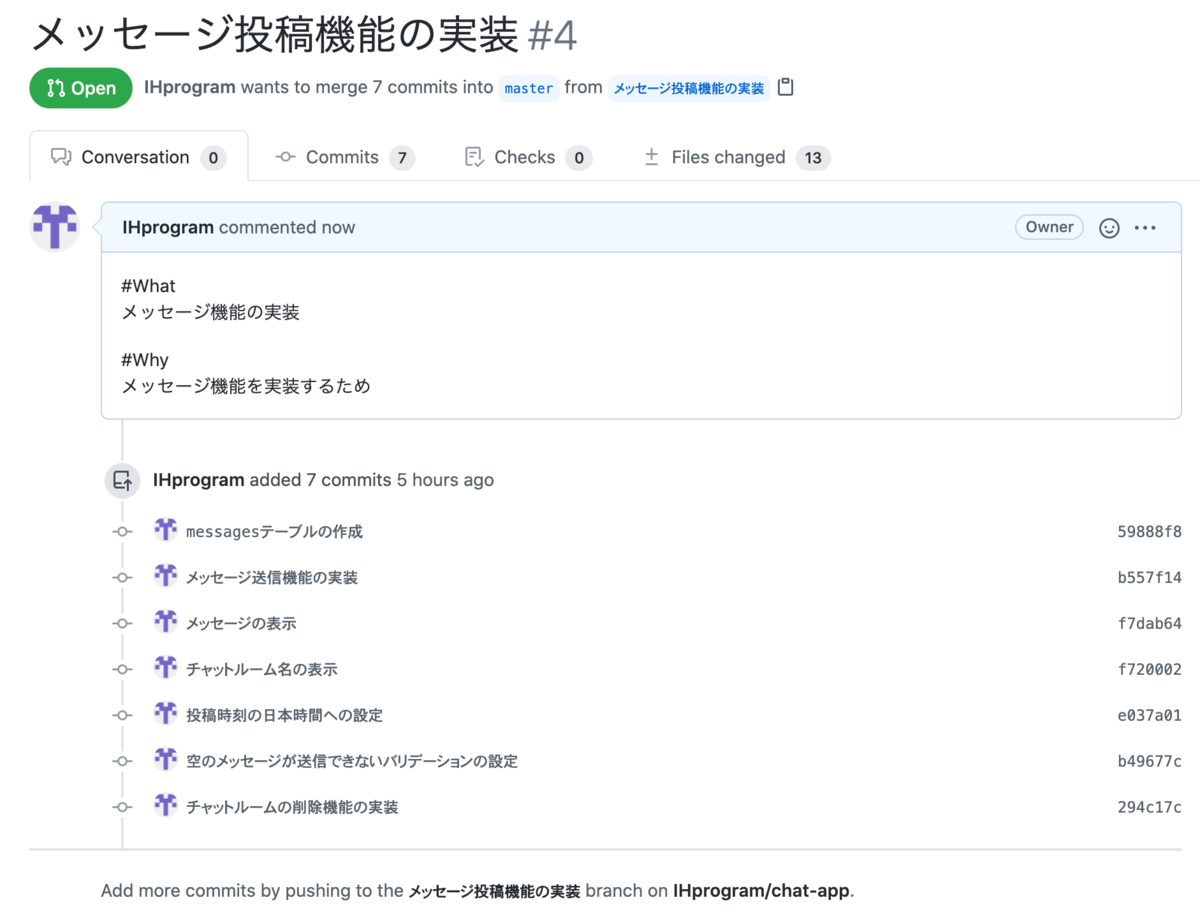Viewport: 1200px width, 921px height.
Task: Open the comment three-dots options menu
Action: 1145,228
